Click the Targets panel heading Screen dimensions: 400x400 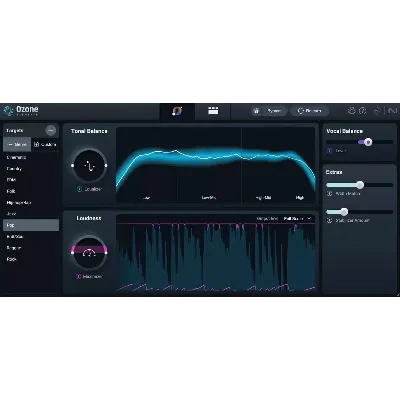tap(15, 130)
